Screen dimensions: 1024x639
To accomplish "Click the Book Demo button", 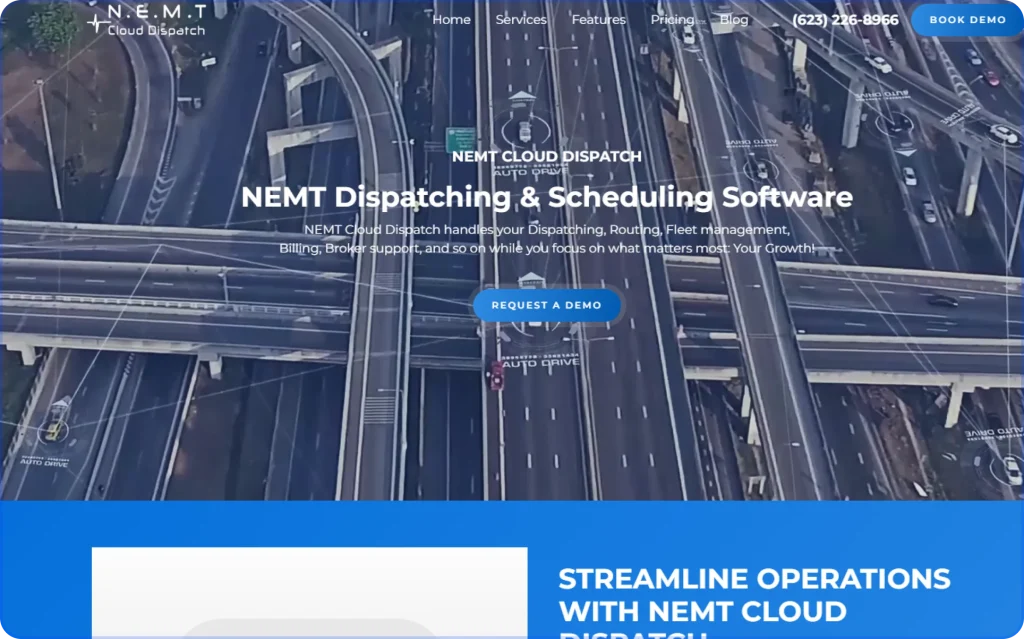I will (967, 20).
